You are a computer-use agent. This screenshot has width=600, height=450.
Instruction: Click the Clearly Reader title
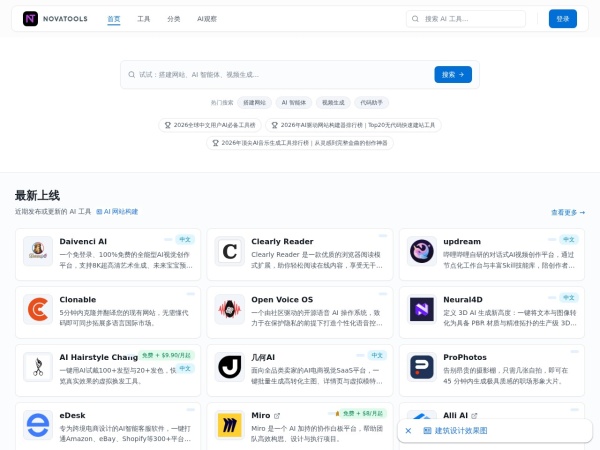pyautogui.click(x=282, y=241)
